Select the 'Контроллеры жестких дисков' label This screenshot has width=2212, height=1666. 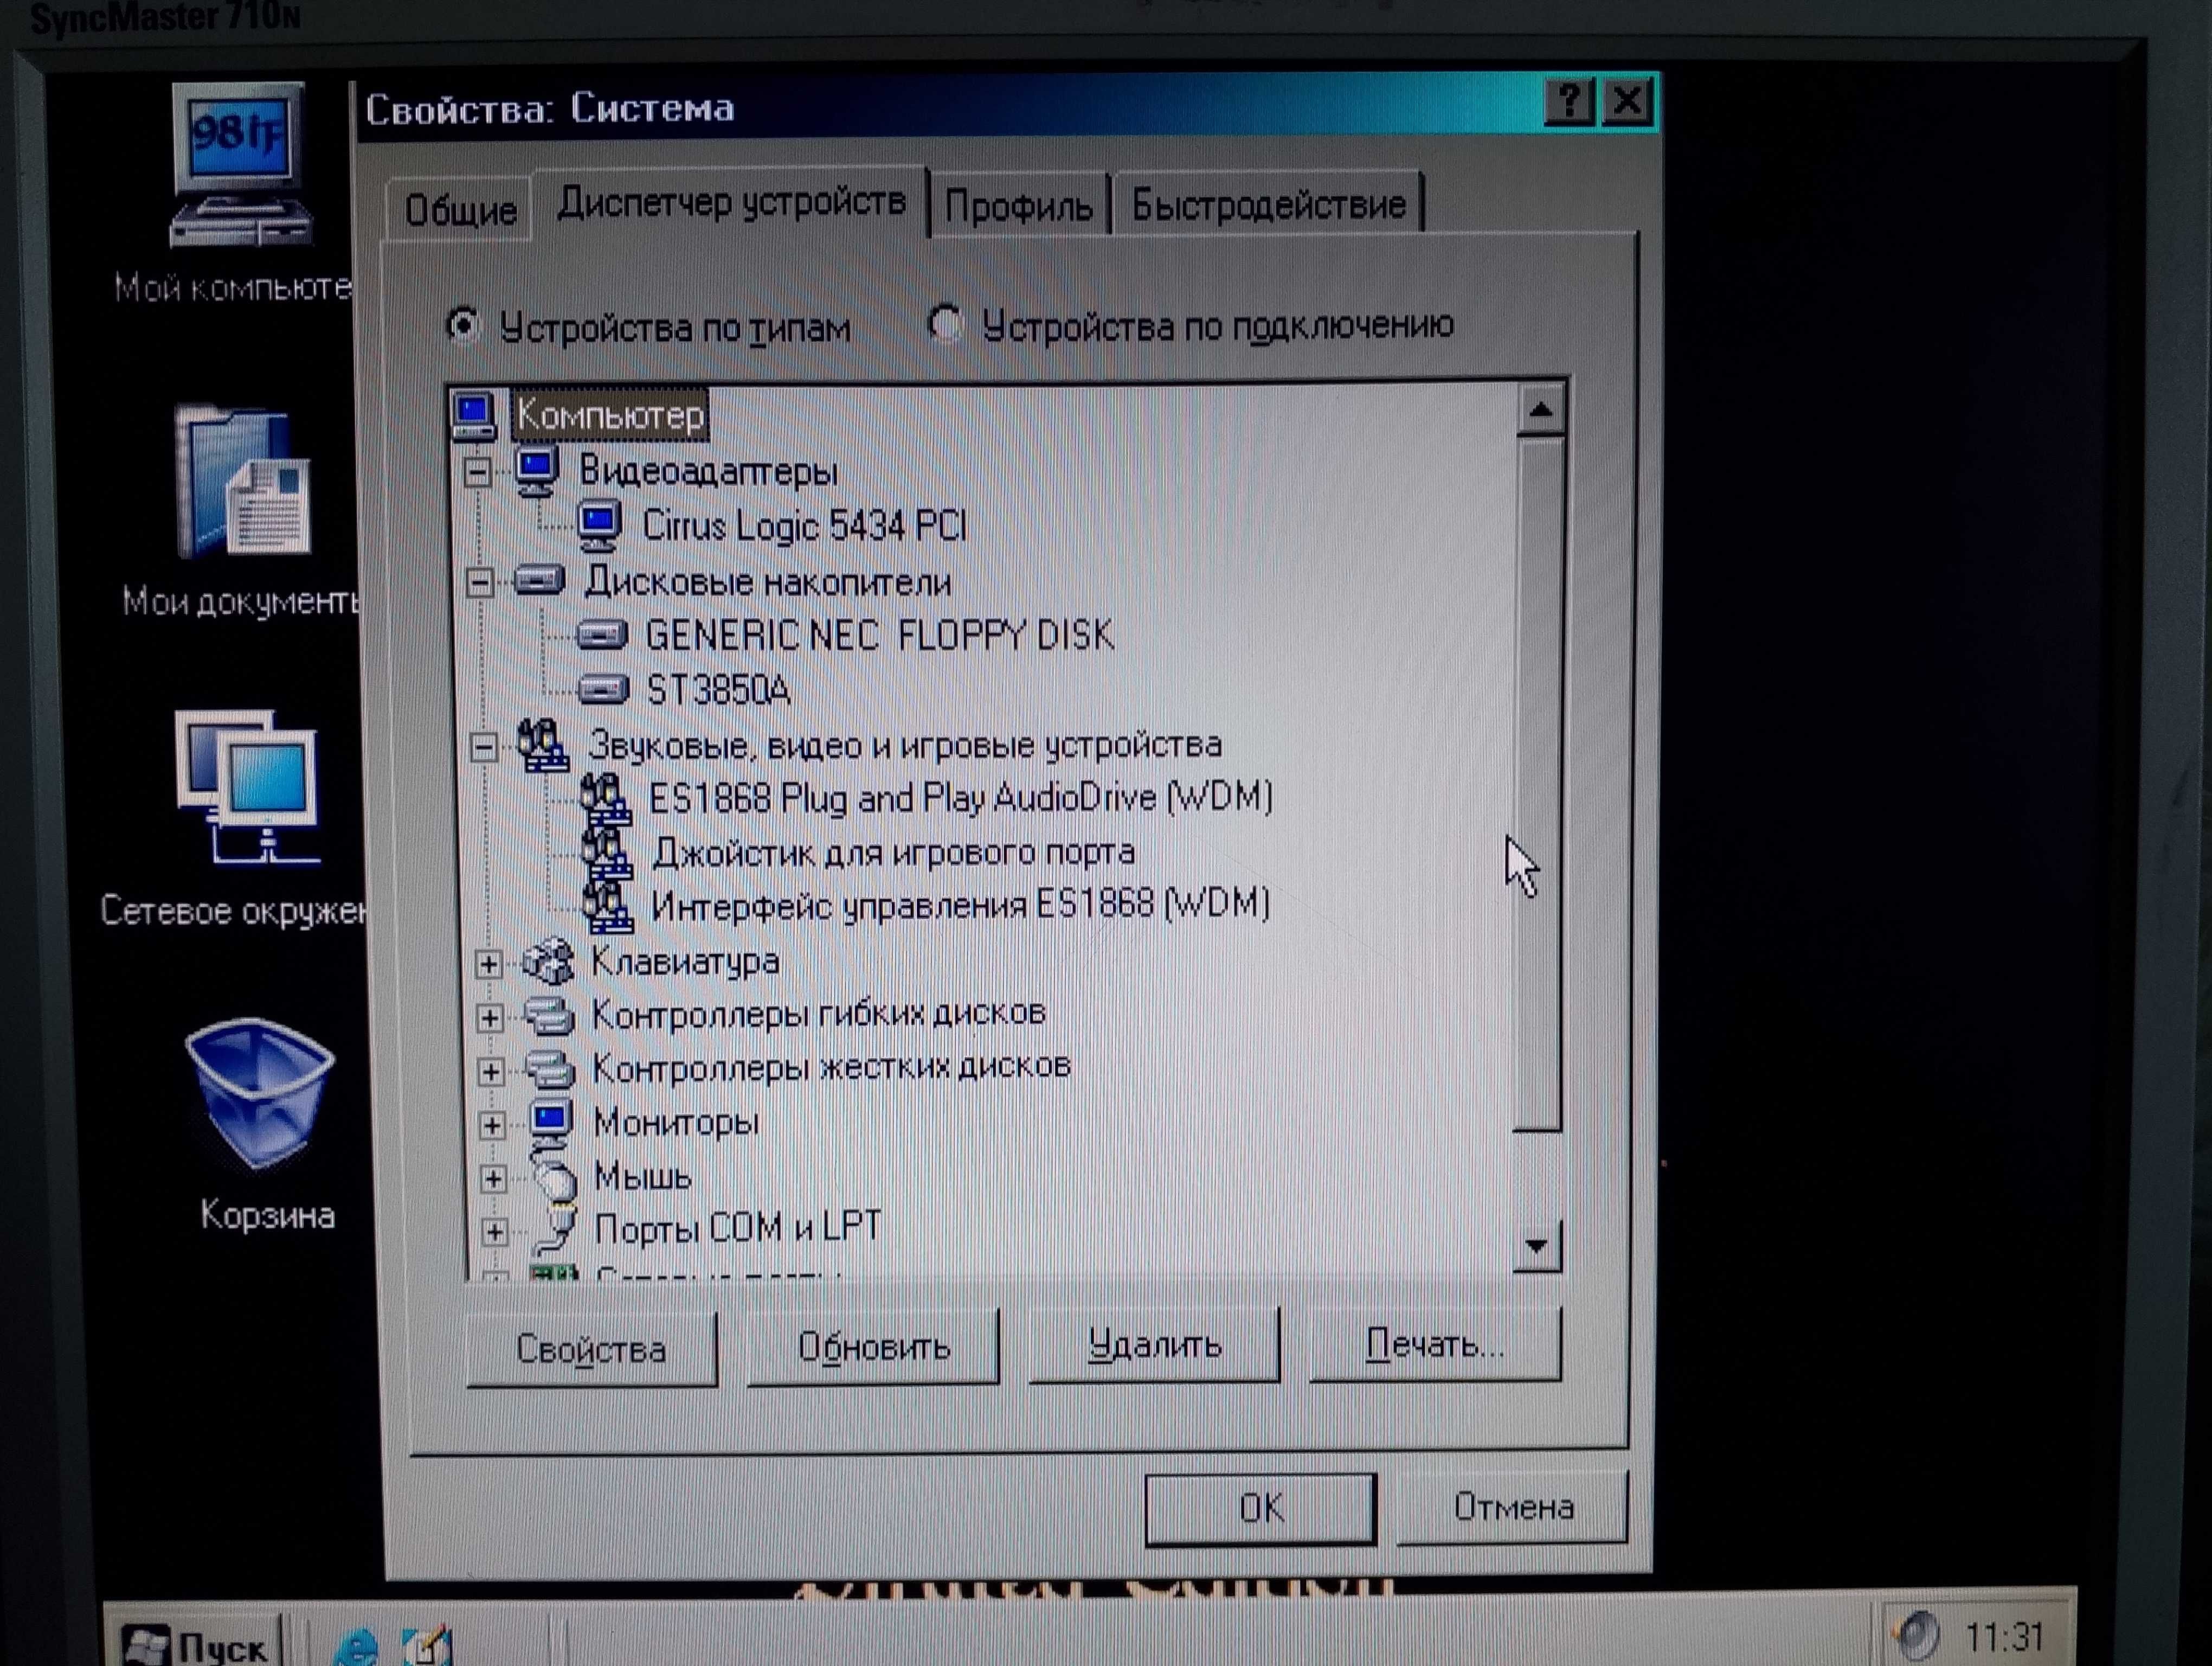831,1067
